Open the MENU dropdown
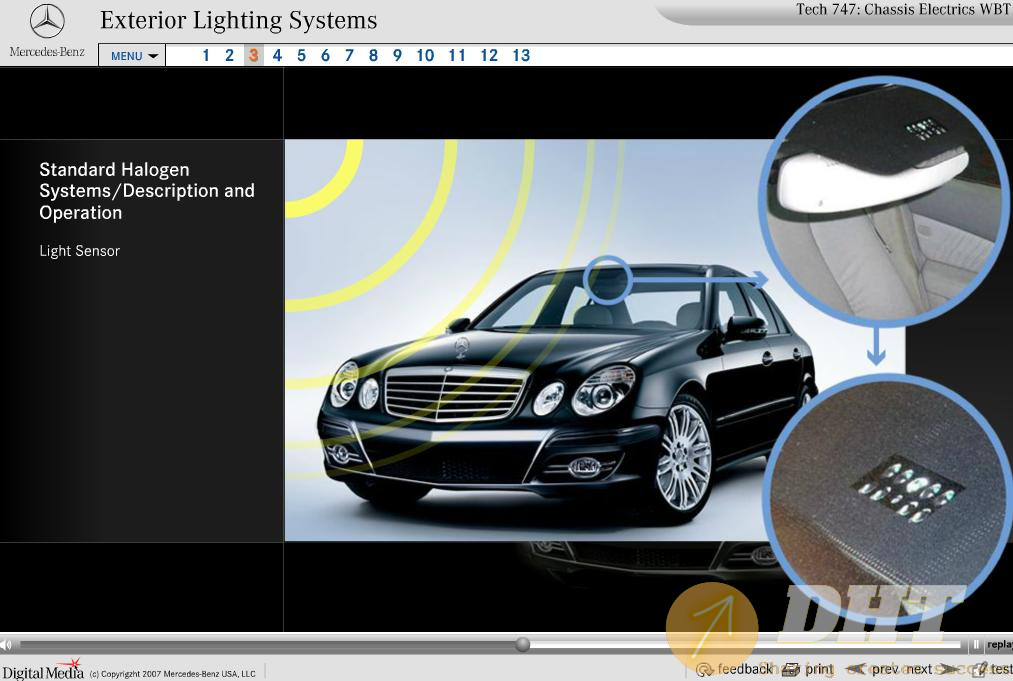This screenshot has width=1013, height=681. coord(132,56)
